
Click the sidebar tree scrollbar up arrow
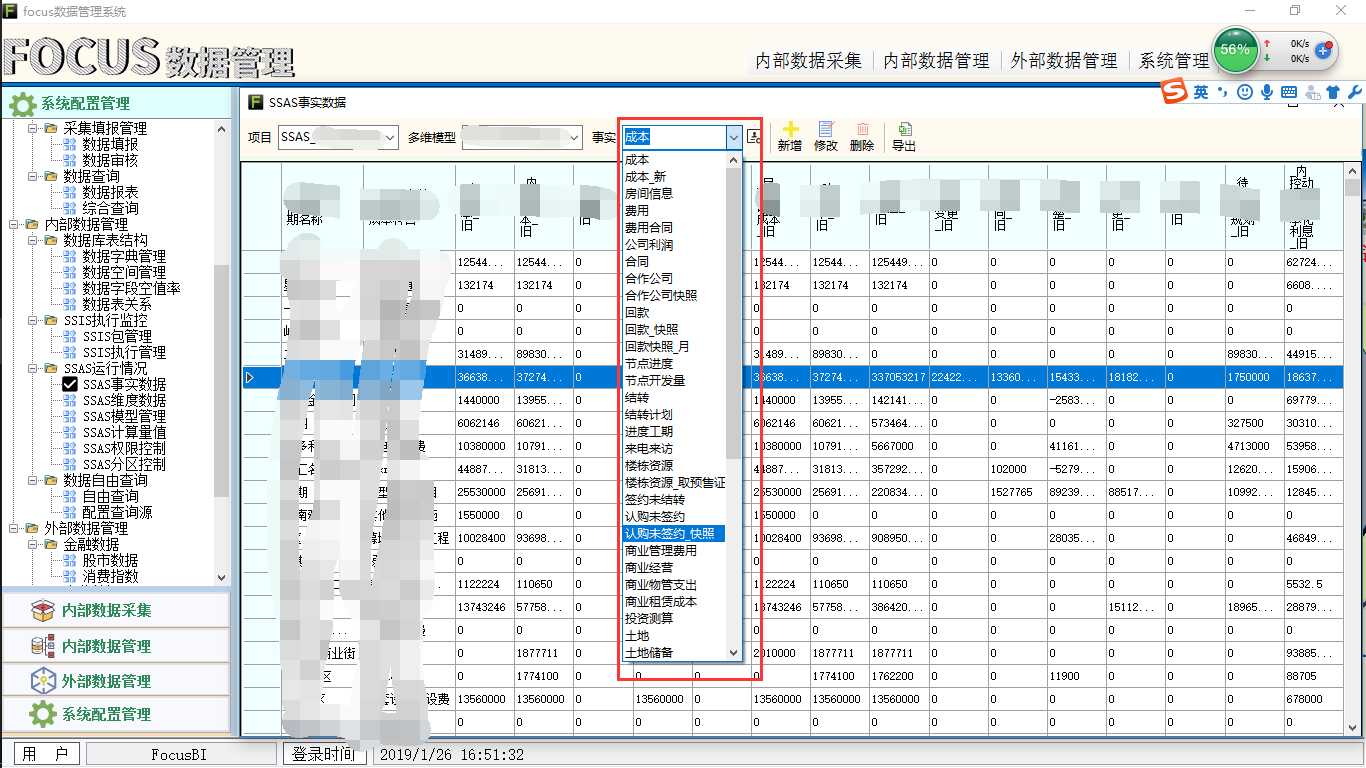(222, 128)
